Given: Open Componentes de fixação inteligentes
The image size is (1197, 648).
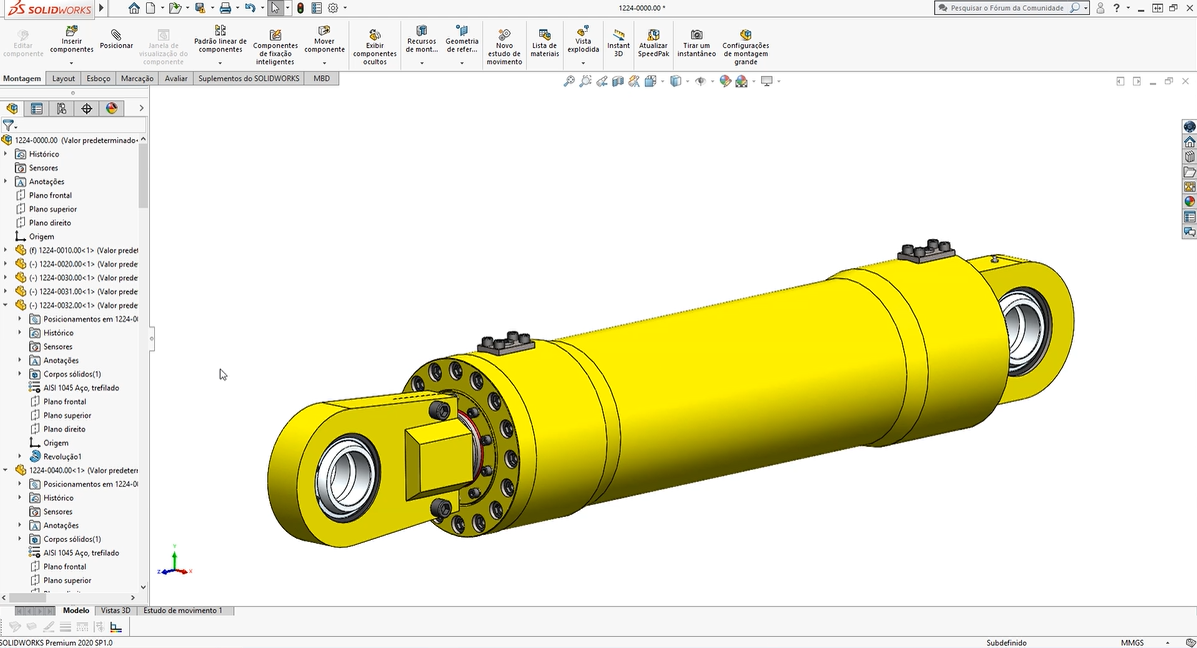Looking at the screenshot, I should coord(275,46).
